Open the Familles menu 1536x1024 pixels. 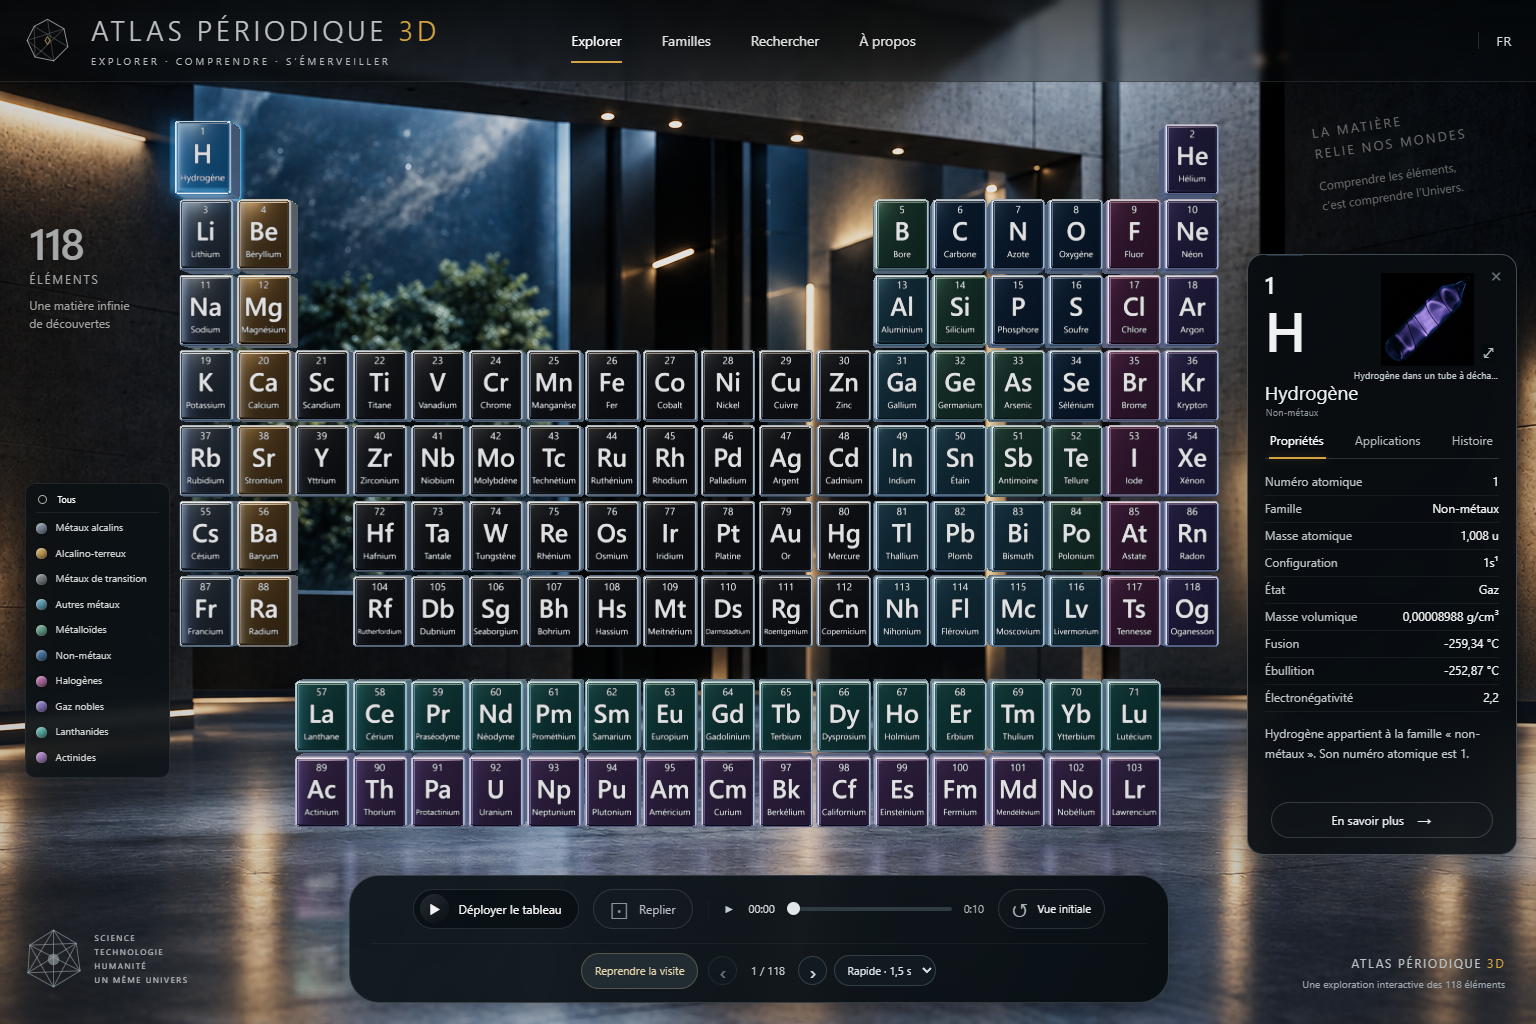pos(686,41)
